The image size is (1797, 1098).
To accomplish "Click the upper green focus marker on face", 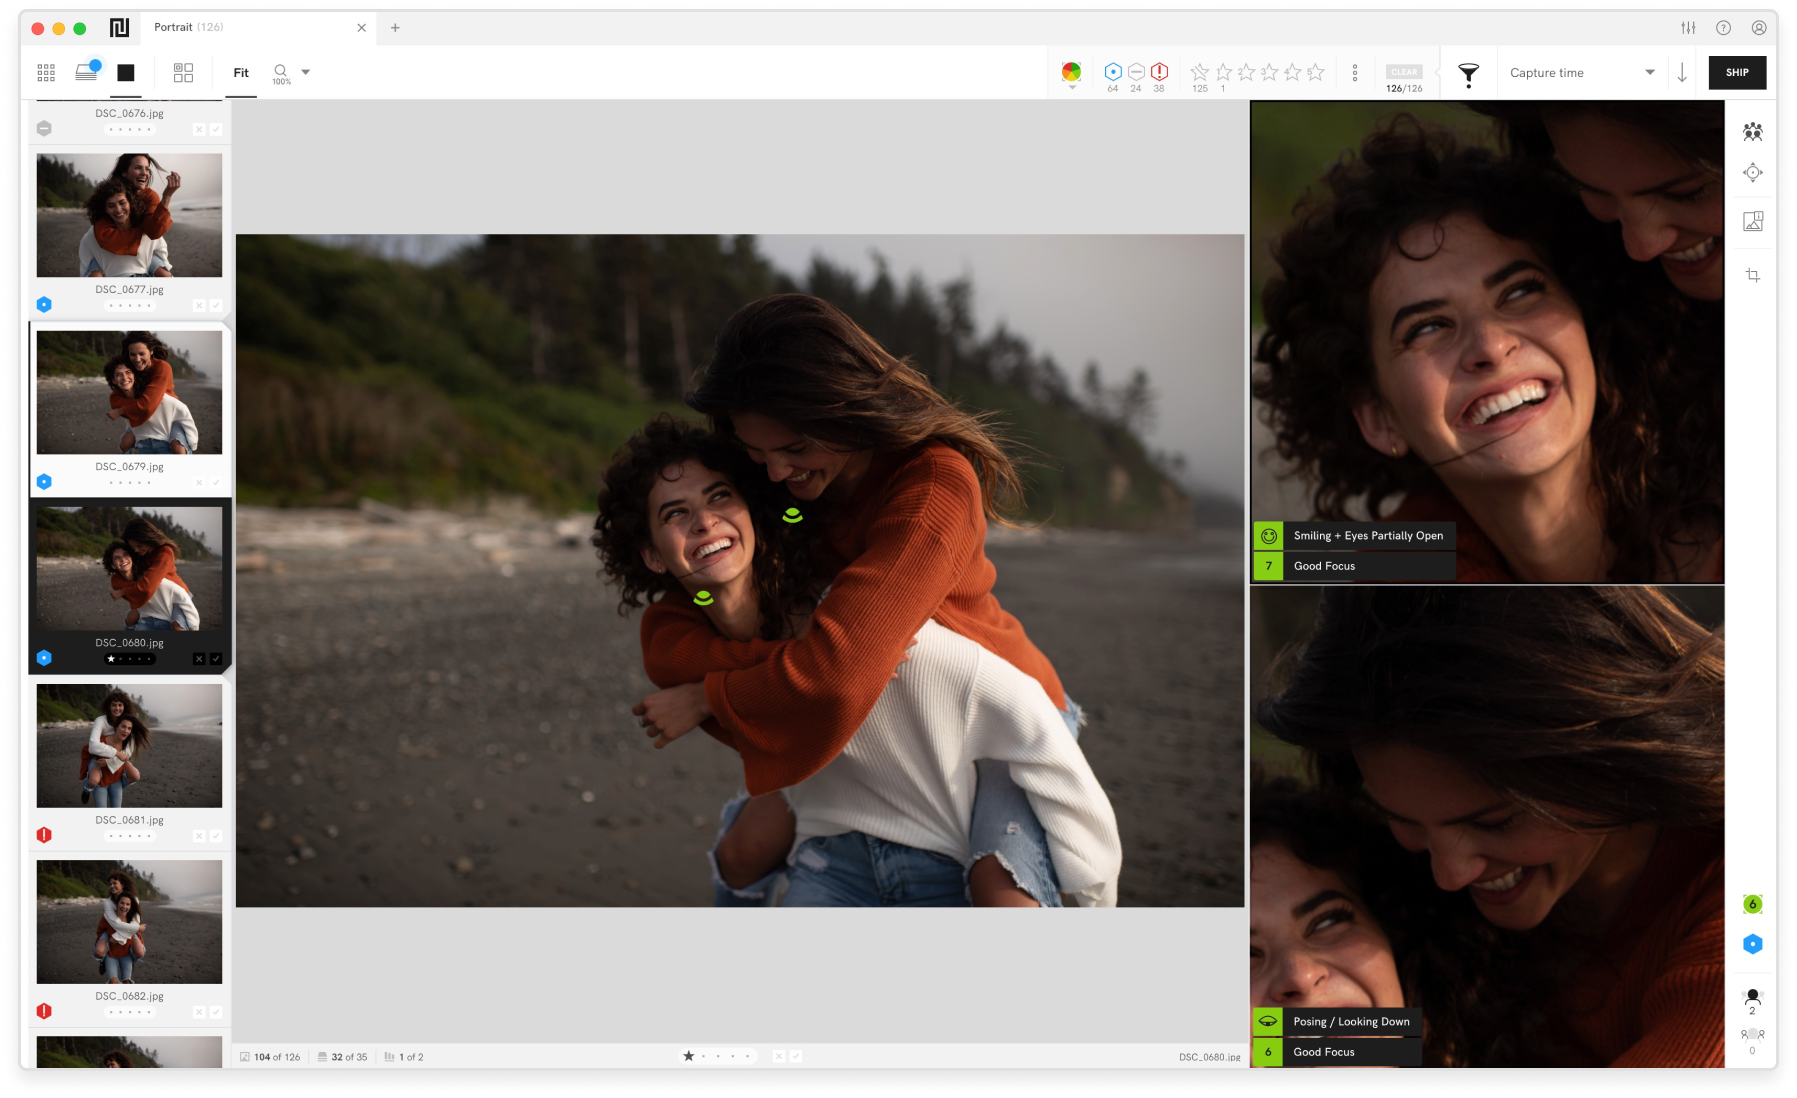I will point(792,516).
